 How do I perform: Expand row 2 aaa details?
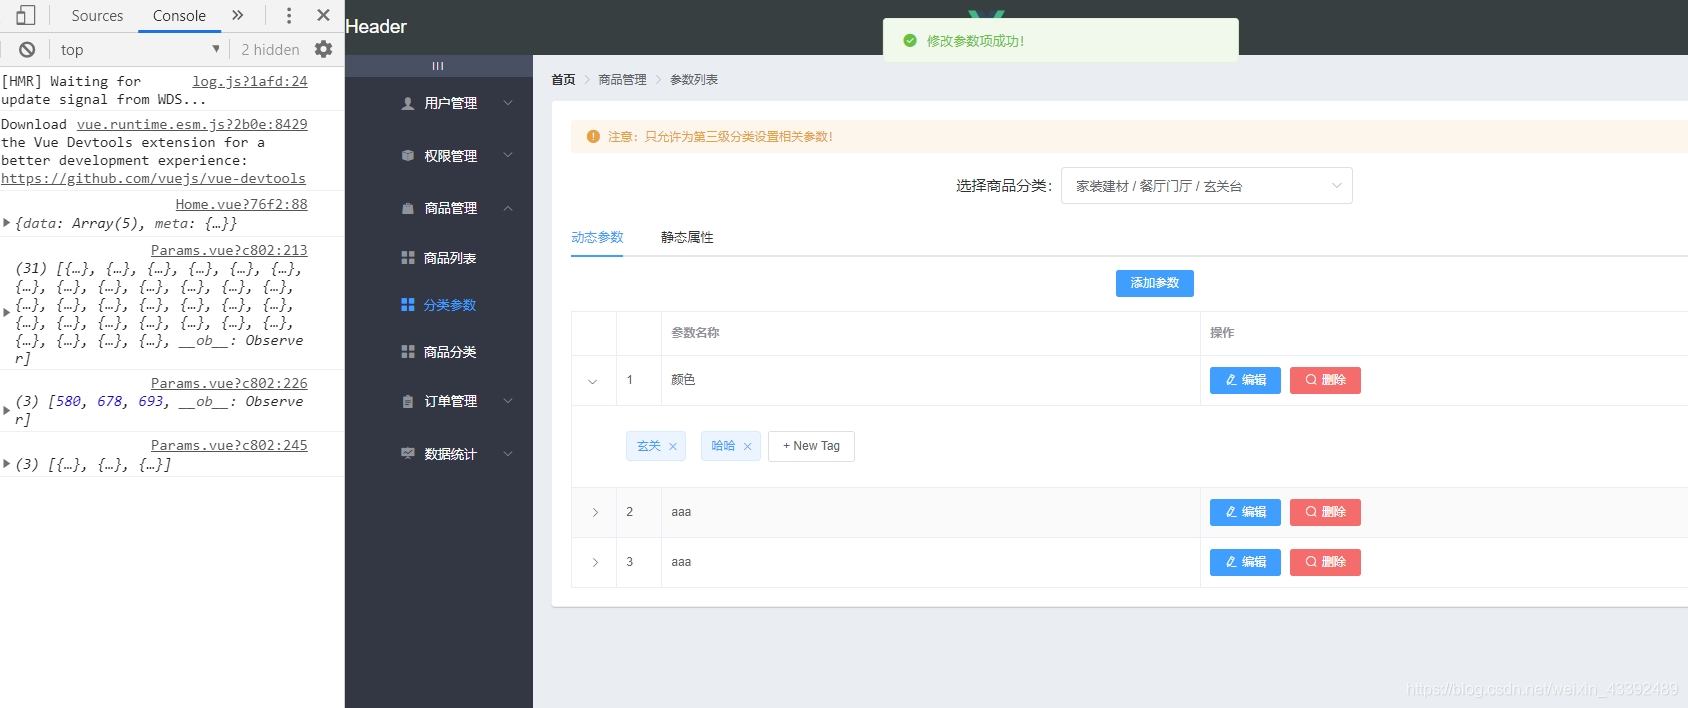tap(595, 513)
